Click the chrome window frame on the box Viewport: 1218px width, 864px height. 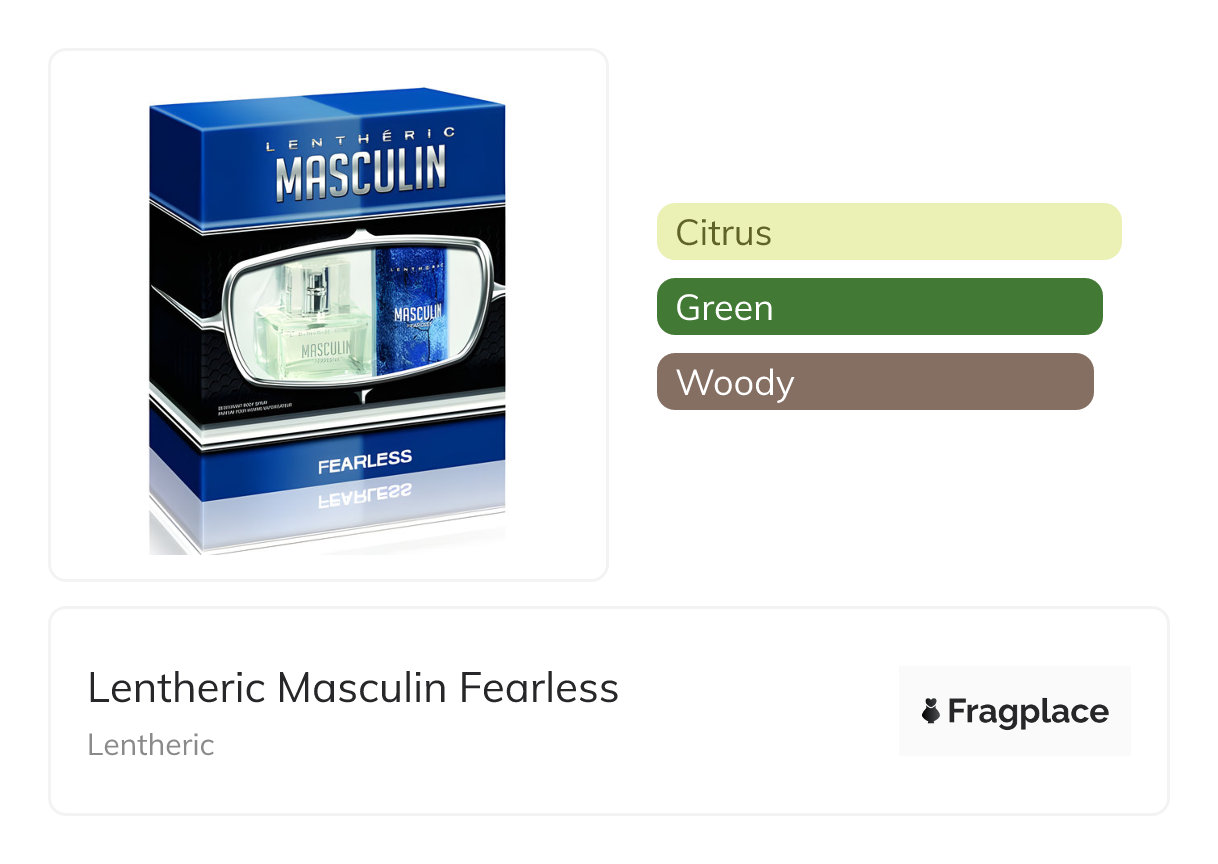coord(232,320)
